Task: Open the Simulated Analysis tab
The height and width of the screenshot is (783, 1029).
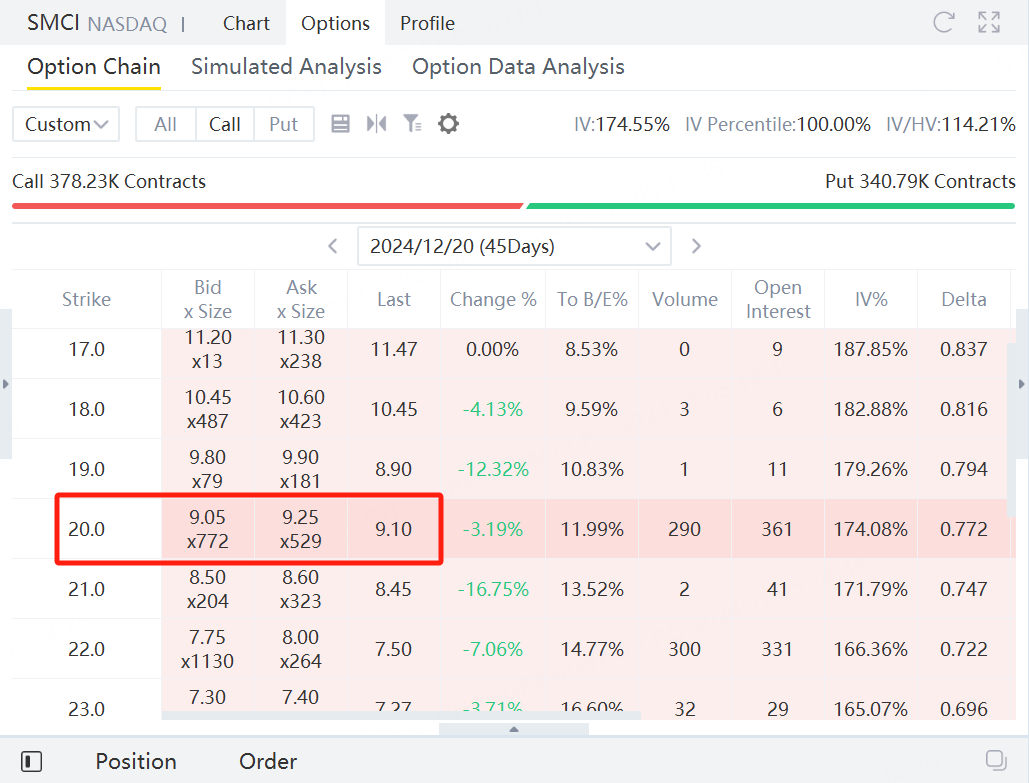Action: 286,67
